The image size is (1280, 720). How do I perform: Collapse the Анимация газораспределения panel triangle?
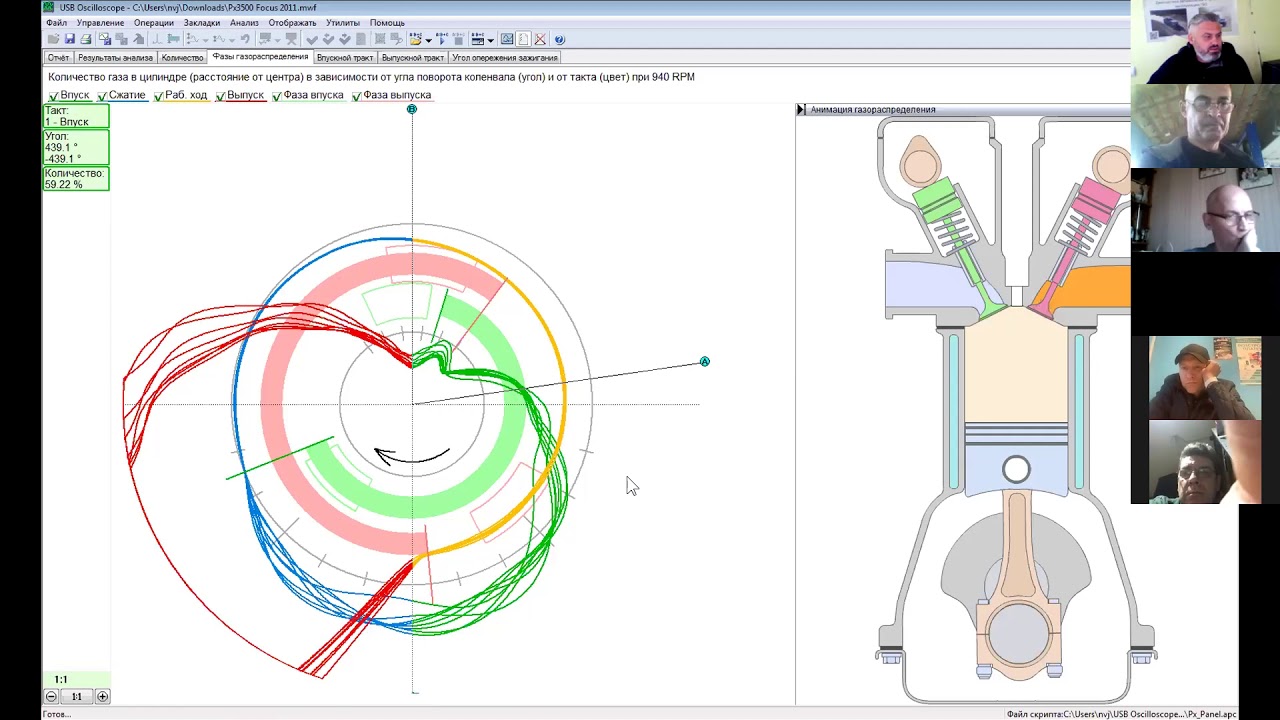click(800, 109)
